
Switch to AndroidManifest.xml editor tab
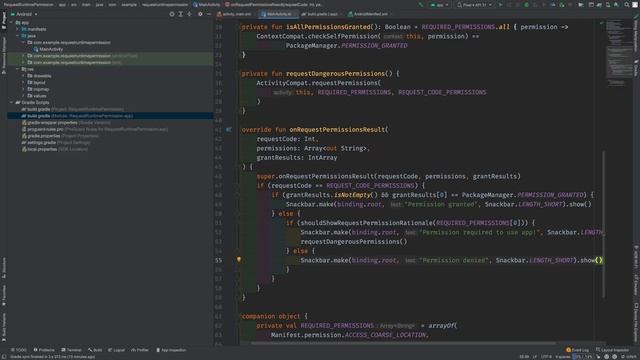tap(369, 14)
